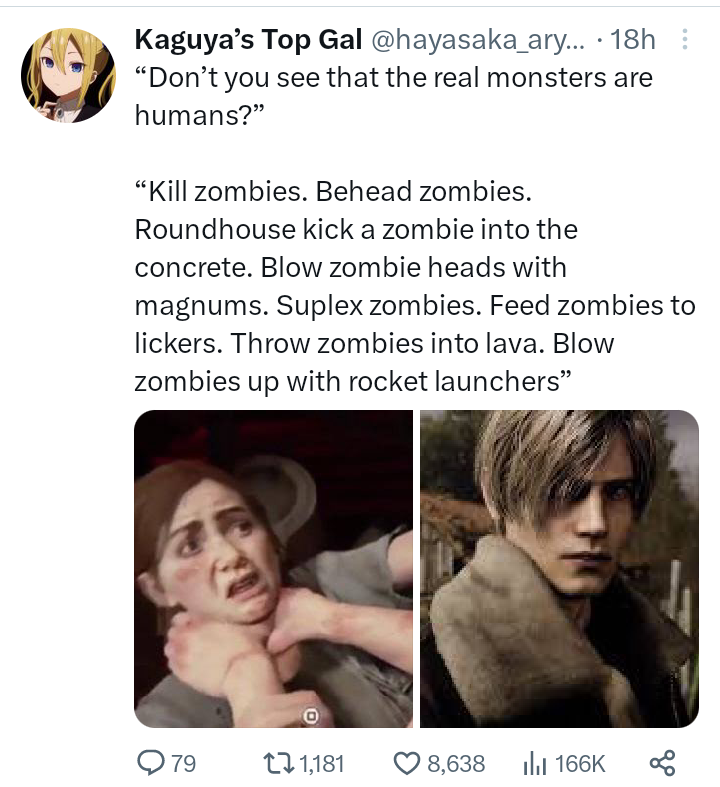Open the right image of the blond man
The height and width of the screenshot is (787, 720).
pyautogui.click(x=559, y=568)
